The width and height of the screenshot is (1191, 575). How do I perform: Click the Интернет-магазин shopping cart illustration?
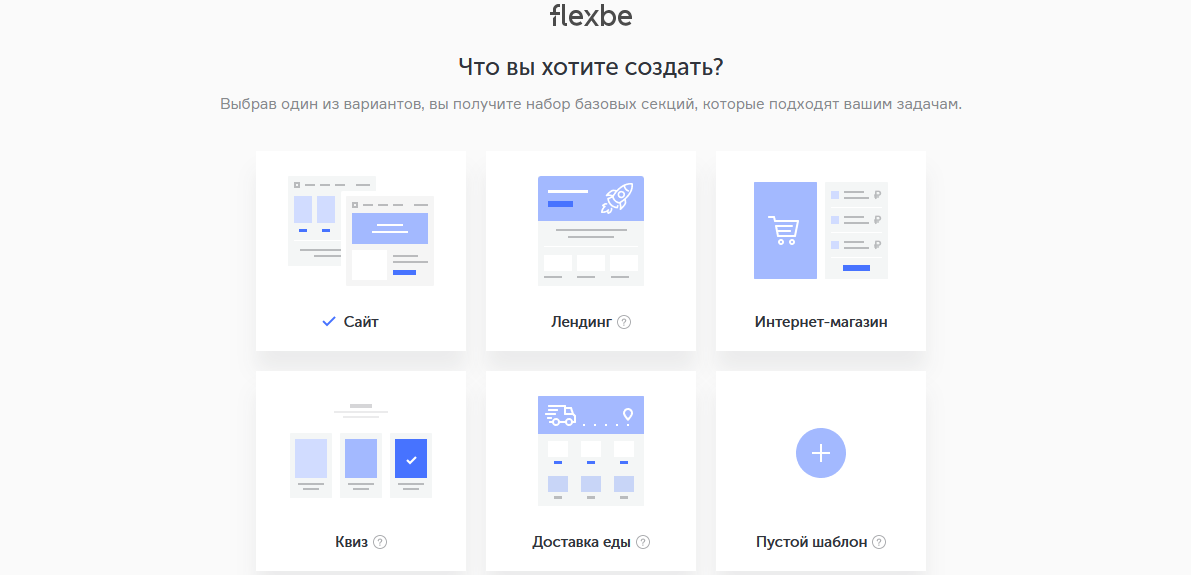pos(820,231)
